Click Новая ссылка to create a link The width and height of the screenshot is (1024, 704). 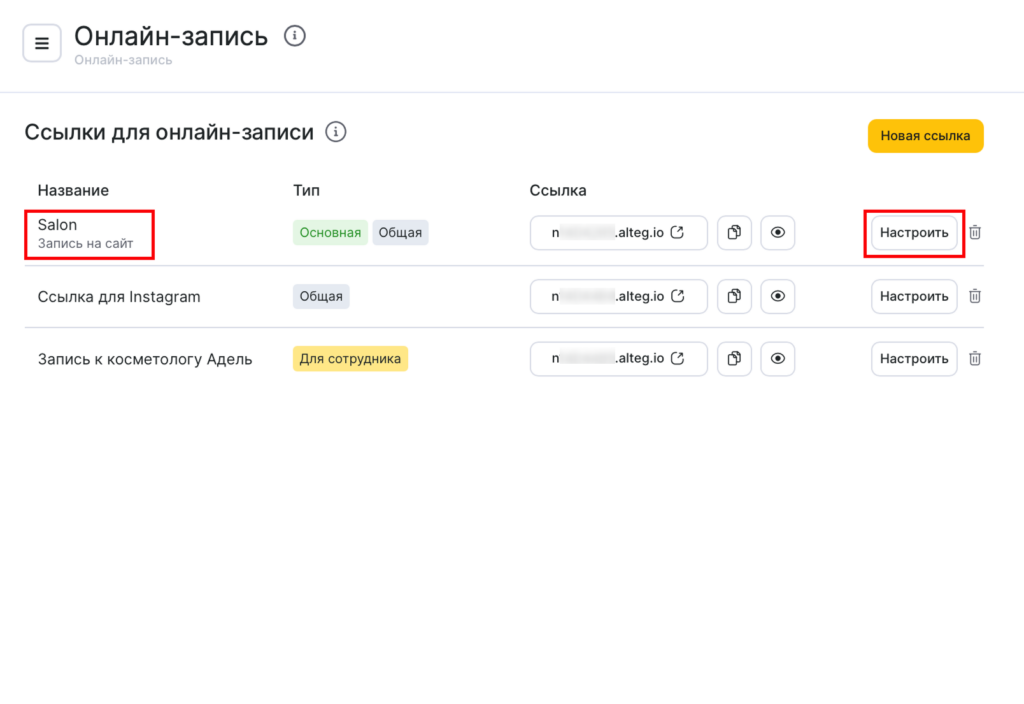pyautogui.click(x=925, y=136)
